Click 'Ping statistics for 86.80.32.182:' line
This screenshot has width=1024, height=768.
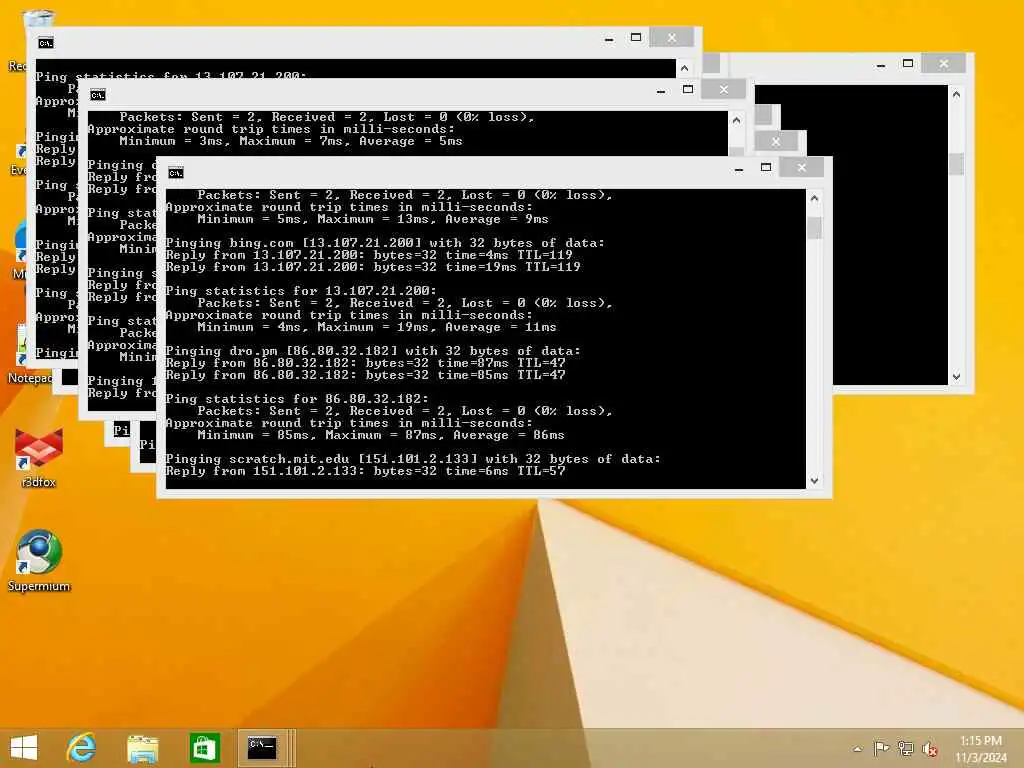[297, 398]
